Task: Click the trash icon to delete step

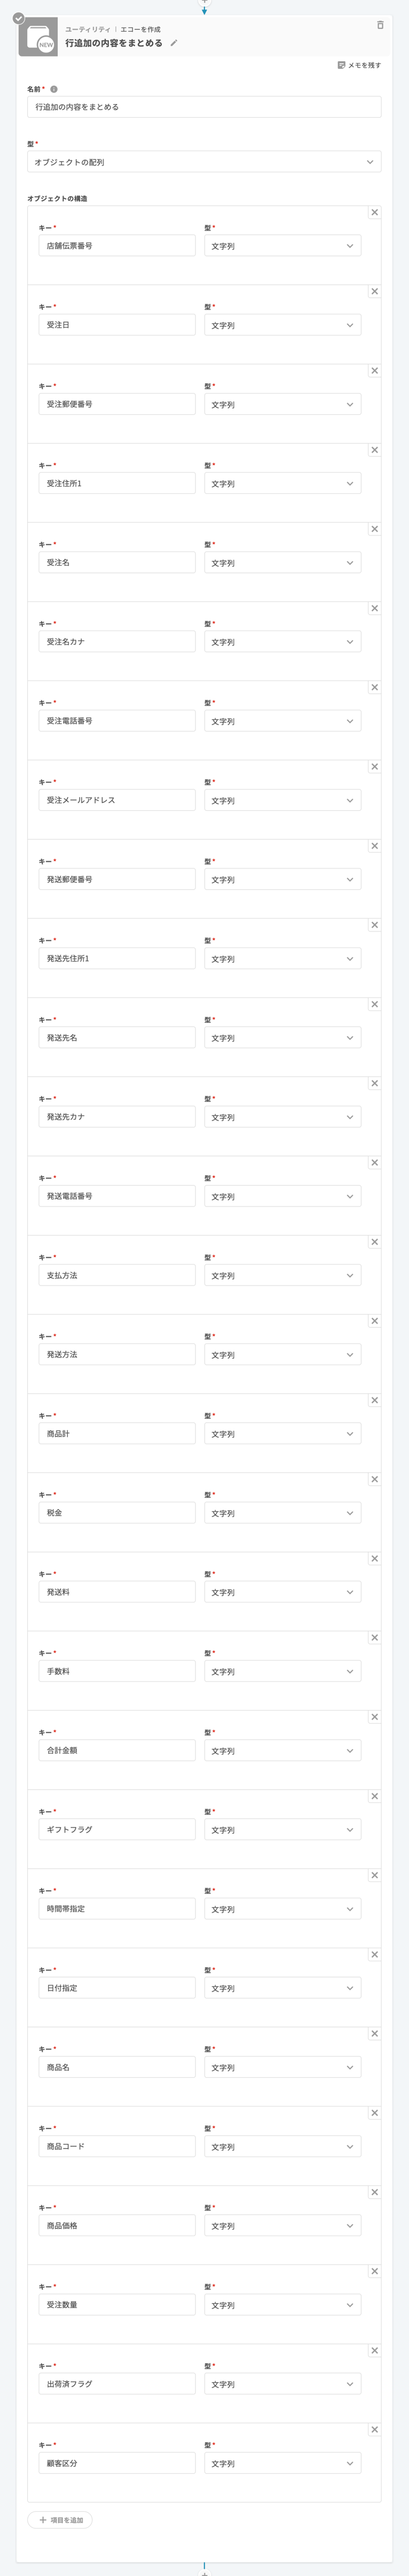Action: (380, 25)
